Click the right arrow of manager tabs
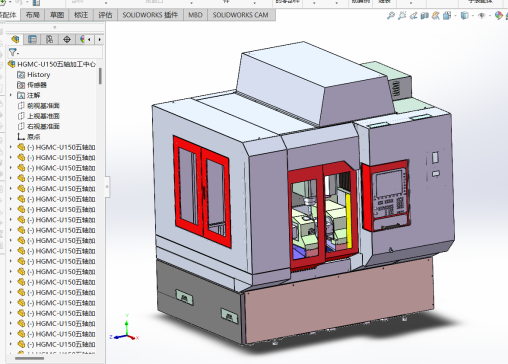This screenshot has width=508, height=364. coord(99,39)
